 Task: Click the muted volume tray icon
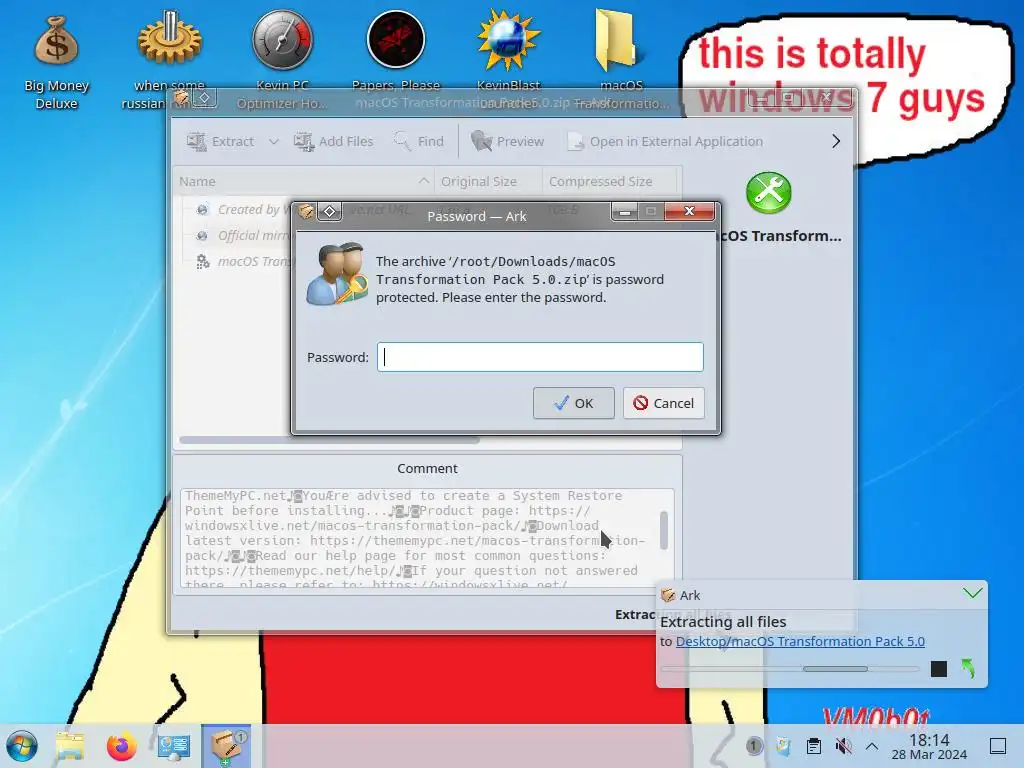[843, 746]
